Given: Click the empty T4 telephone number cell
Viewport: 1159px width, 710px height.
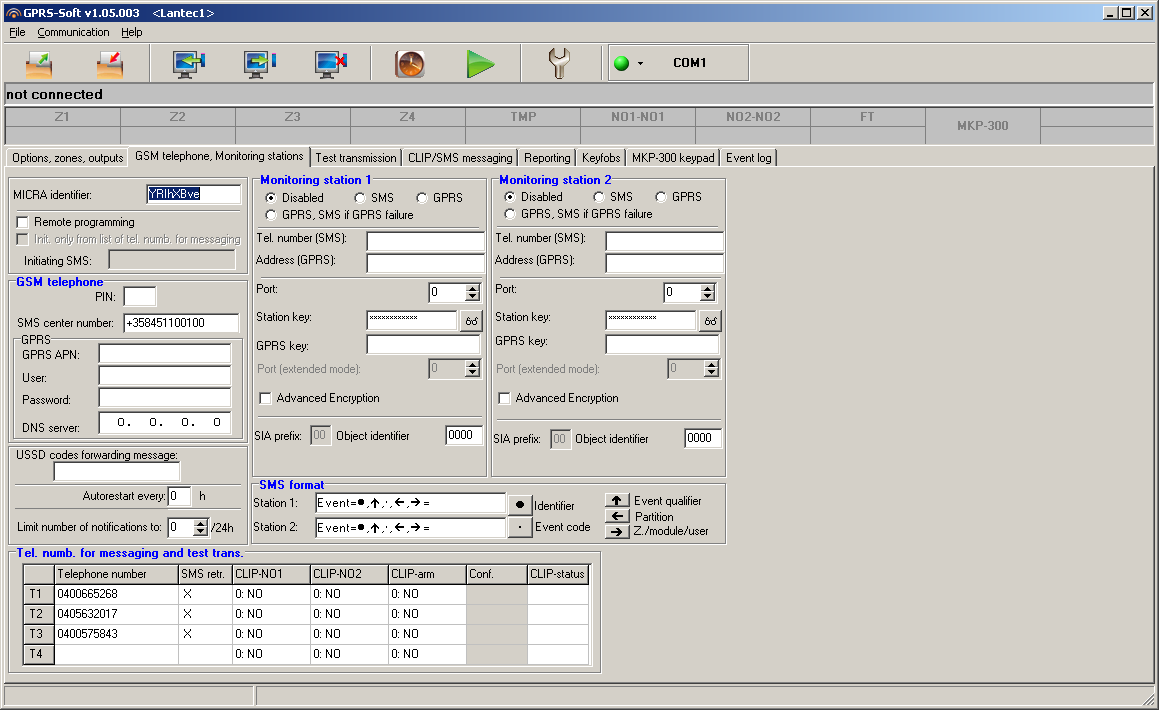Looking at the screenshot, I should tap(117, 654).
